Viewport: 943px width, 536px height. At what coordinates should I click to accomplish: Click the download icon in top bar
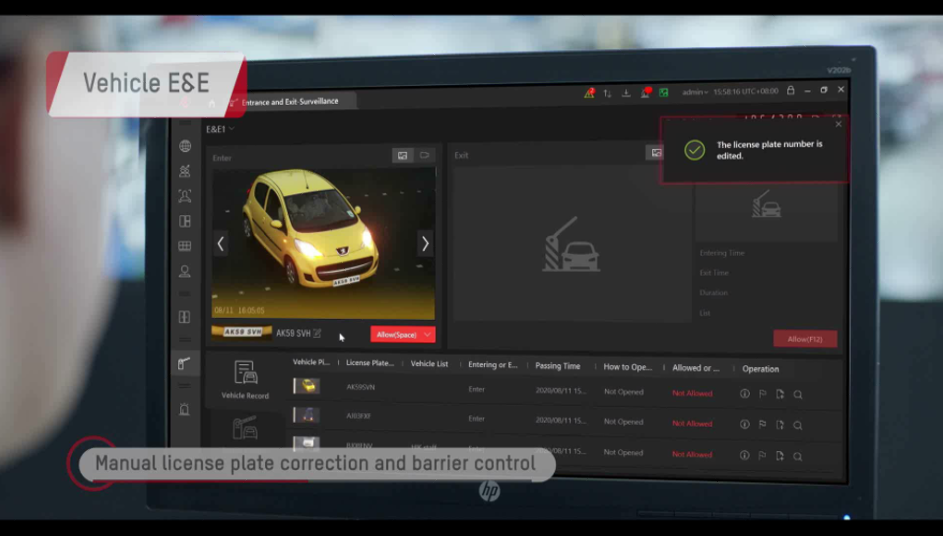626,93
